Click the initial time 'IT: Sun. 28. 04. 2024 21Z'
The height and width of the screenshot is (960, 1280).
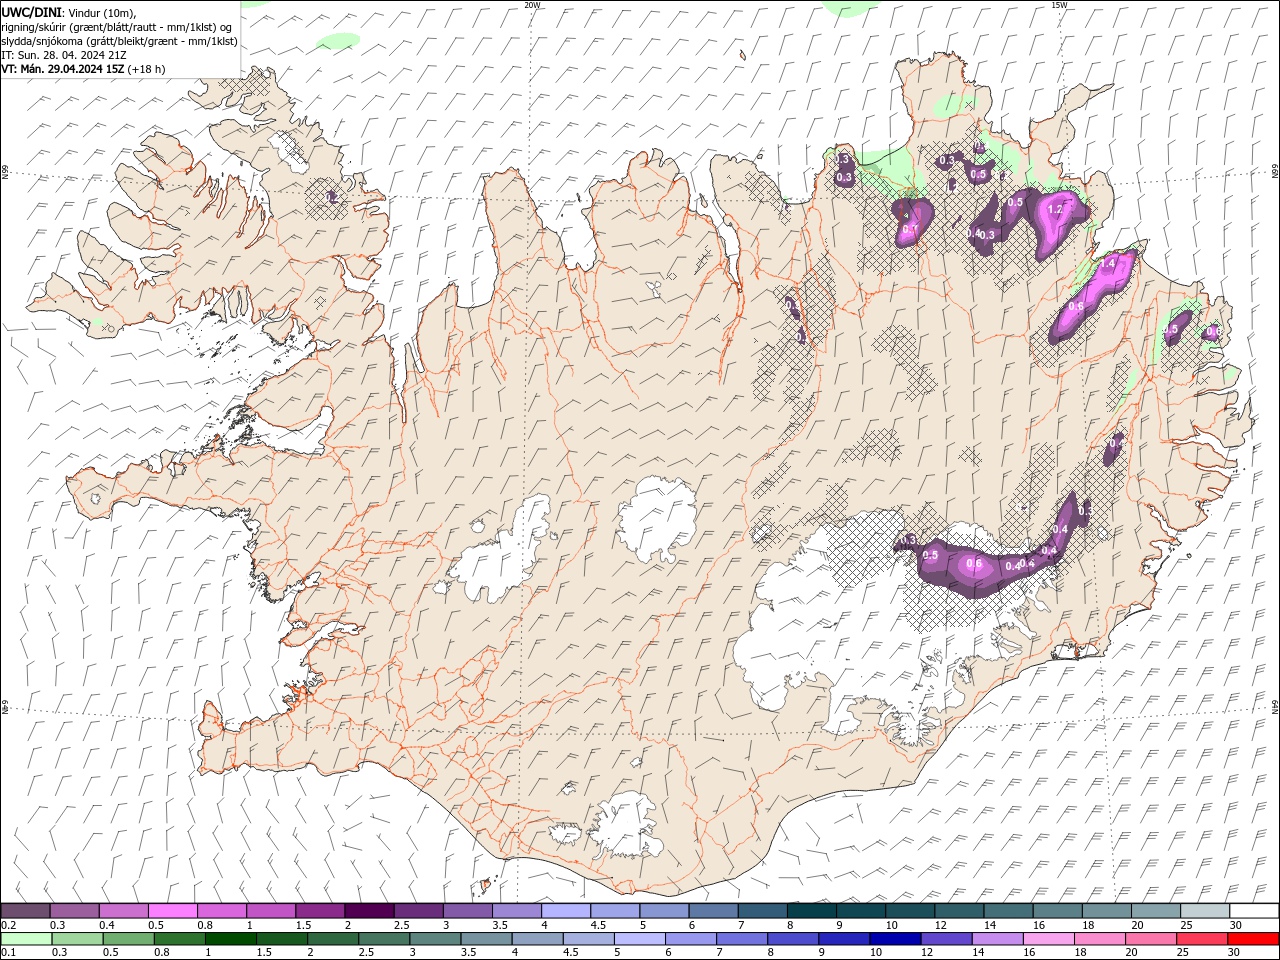coord(63,54)
